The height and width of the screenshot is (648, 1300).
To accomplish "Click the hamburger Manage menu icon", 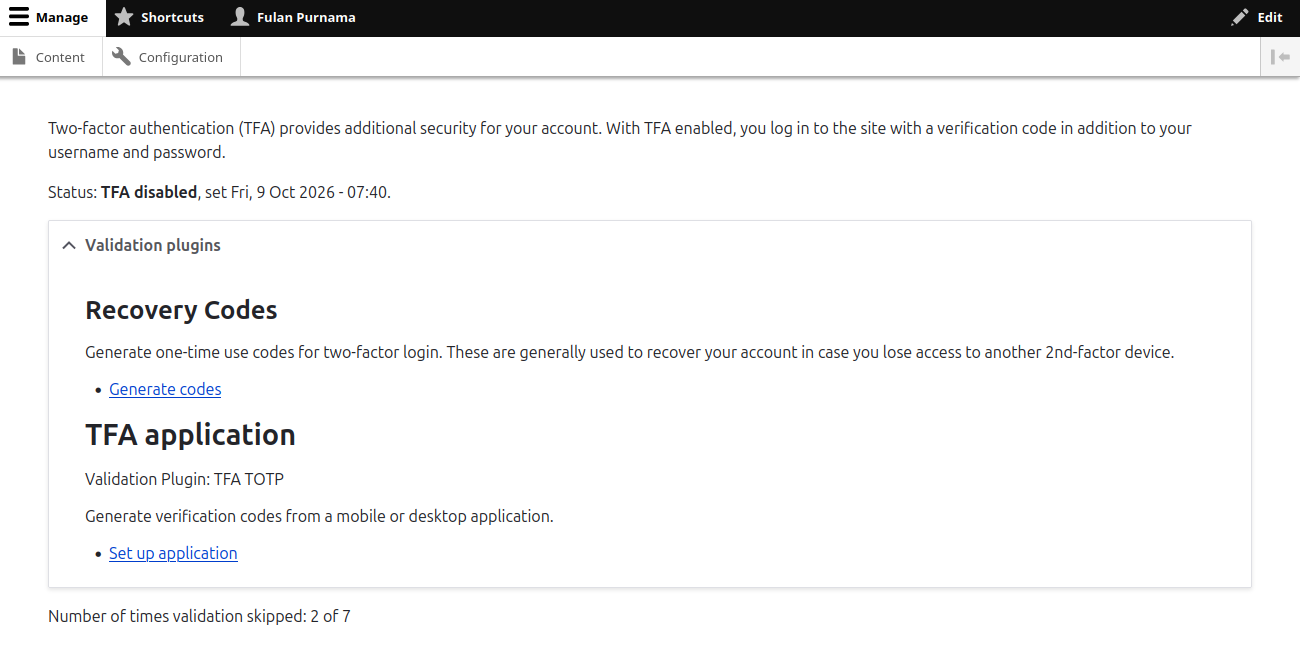I will click(19, 17).
